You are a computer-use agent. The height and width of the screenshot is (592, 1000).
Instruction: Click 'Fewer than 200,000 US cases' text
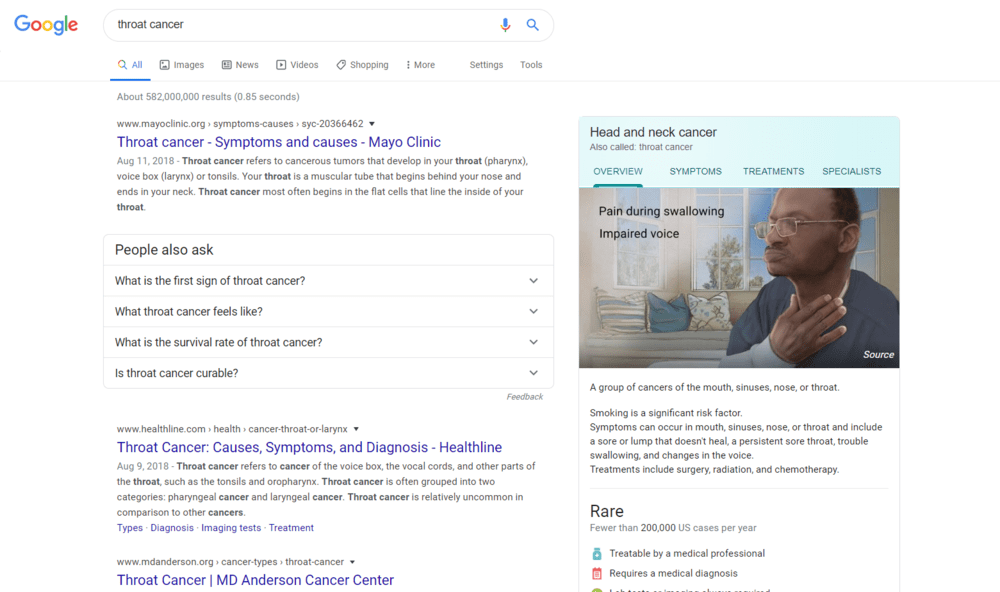[673, 528]
